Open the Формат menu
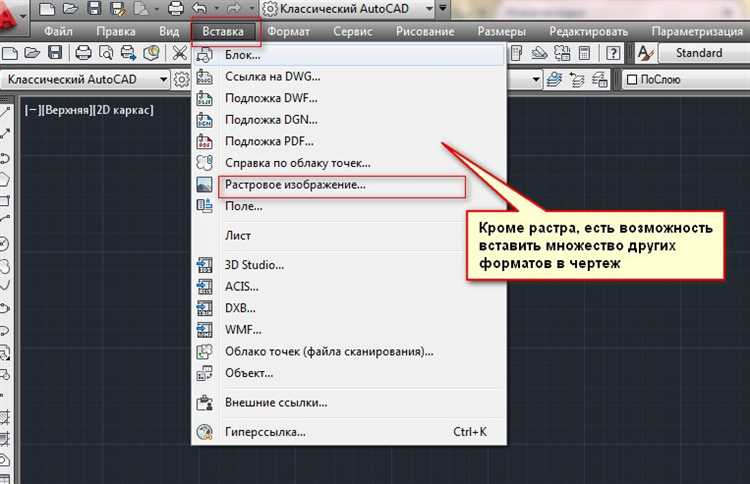The width and height of the screenshot is (750, 484). (288, 32)
